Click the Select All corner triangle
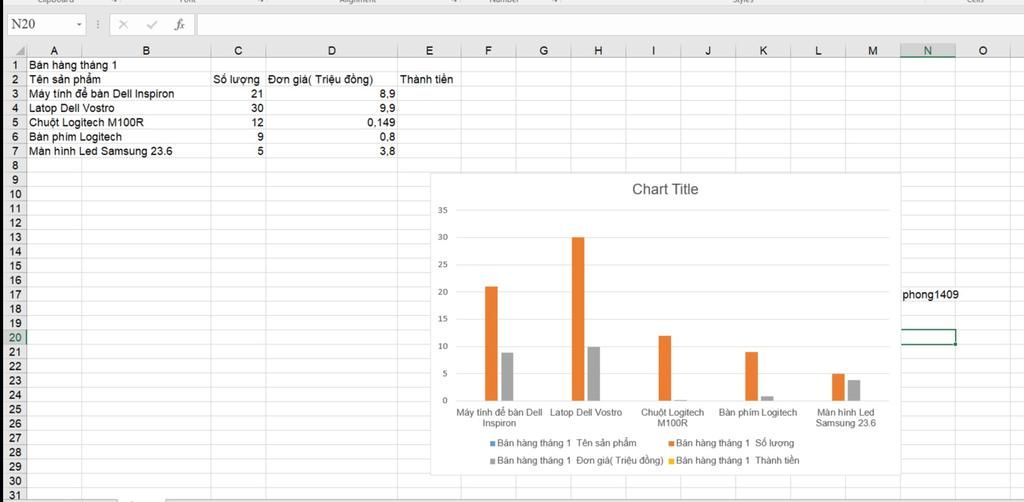The width and height of the screenshot is (1024, 502). [20, 51]
